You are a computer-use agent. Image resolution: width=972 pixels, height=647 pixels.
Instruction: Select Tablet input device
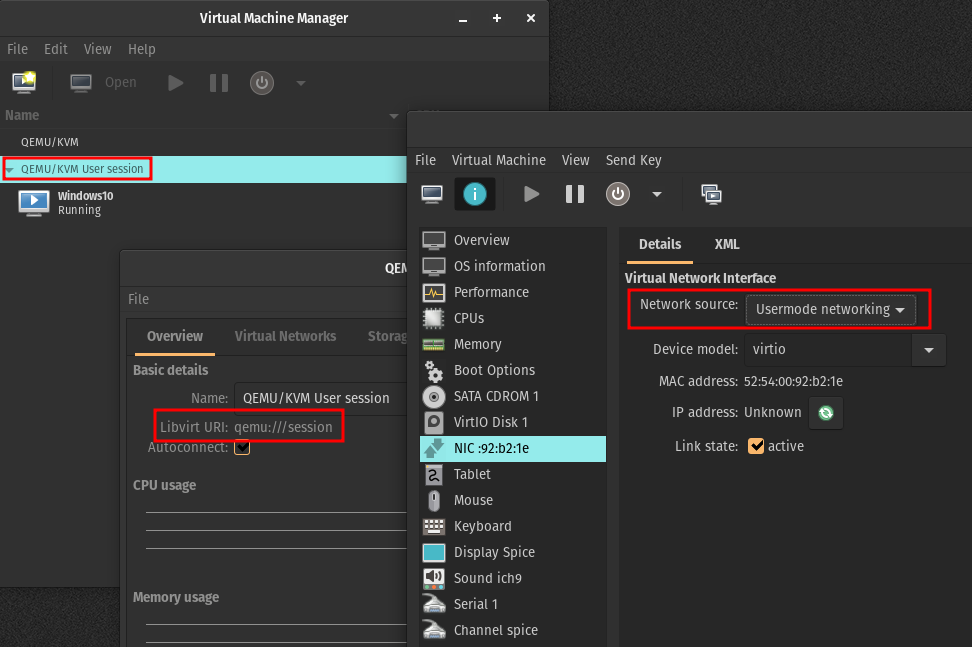coord(513,474)
